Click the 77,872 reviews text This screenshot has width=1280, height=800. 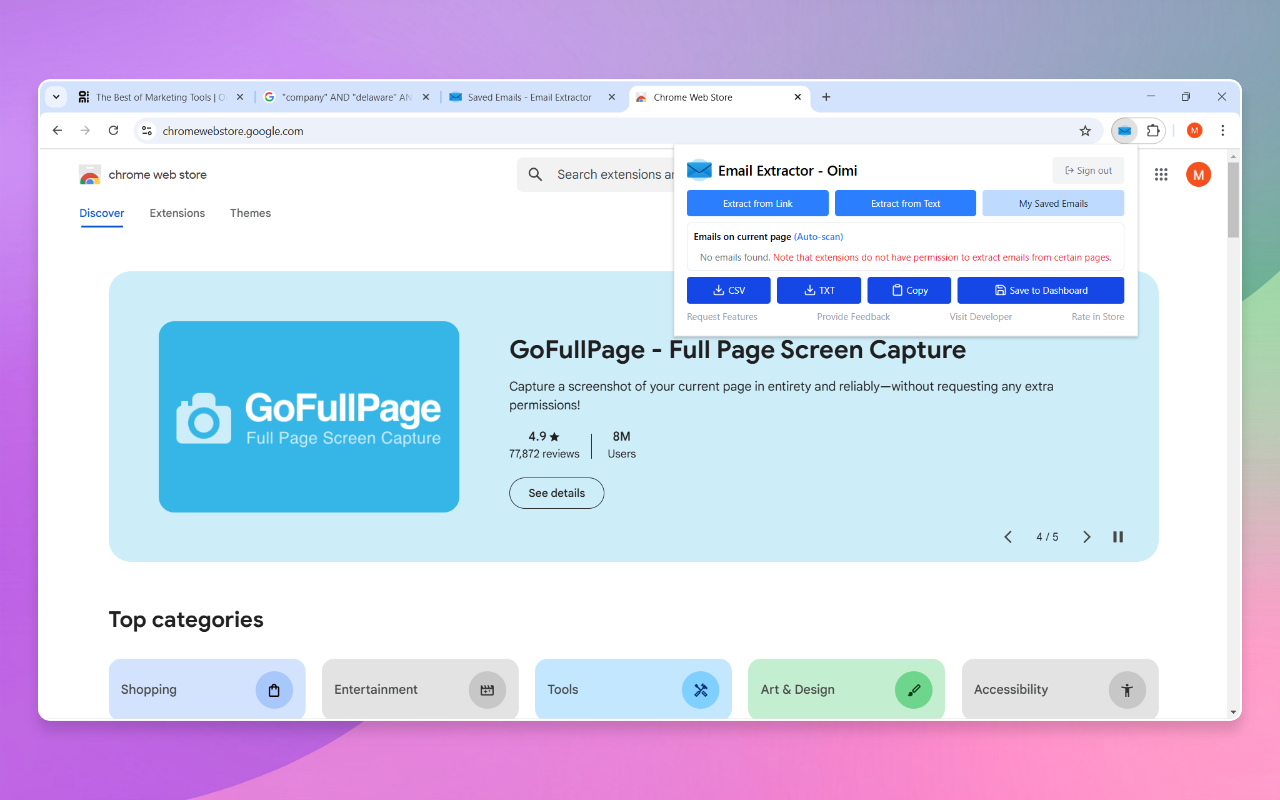pos(544,454)
